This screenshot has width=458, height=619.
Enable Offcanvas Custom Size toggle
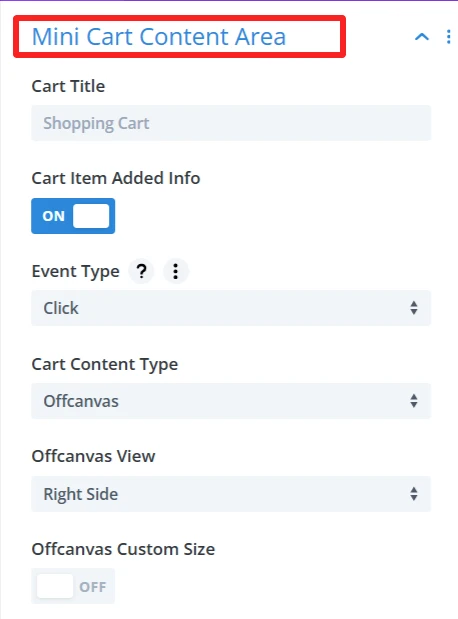click(x=73, y=586)
